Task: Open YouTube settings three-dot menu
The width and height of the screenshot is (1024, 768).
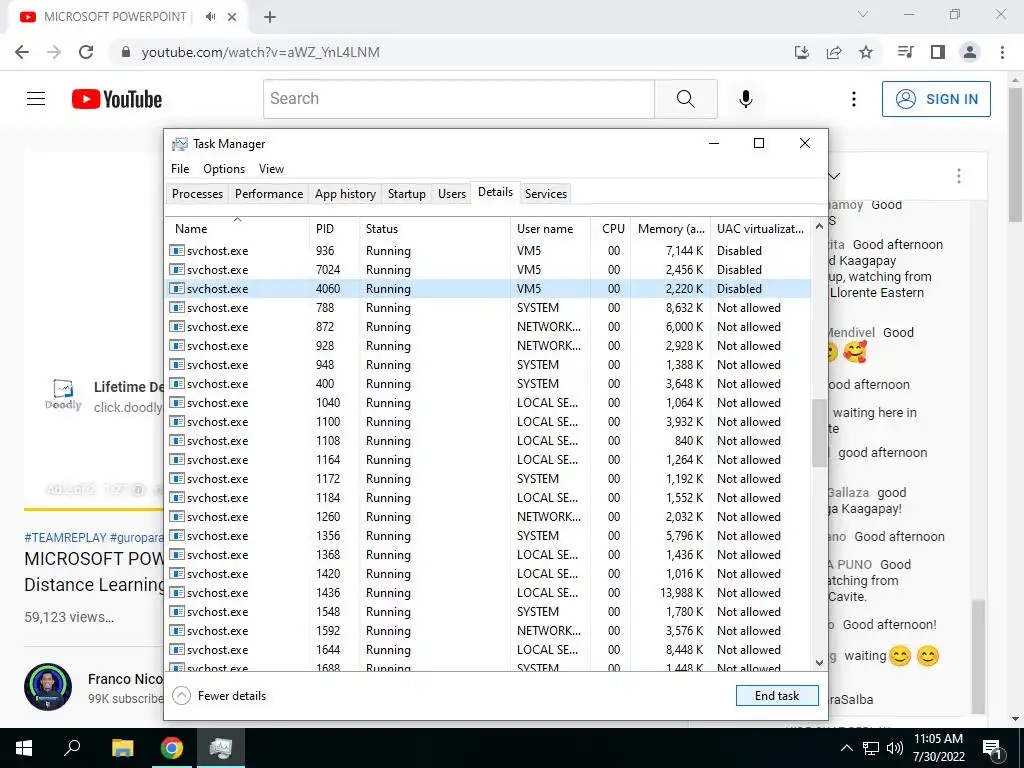Action: [854, 99]
